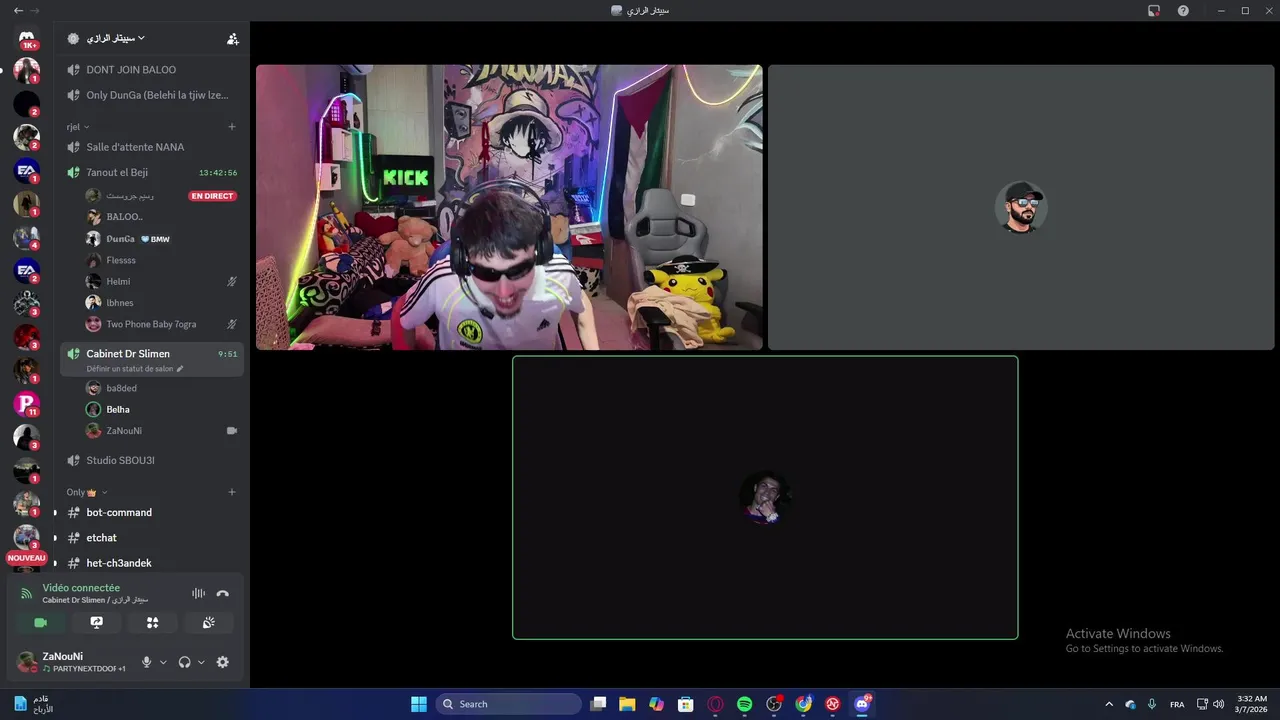The image size is (1280, 720).
Task: Open the first EA server with badge 1
Action: 27,171
